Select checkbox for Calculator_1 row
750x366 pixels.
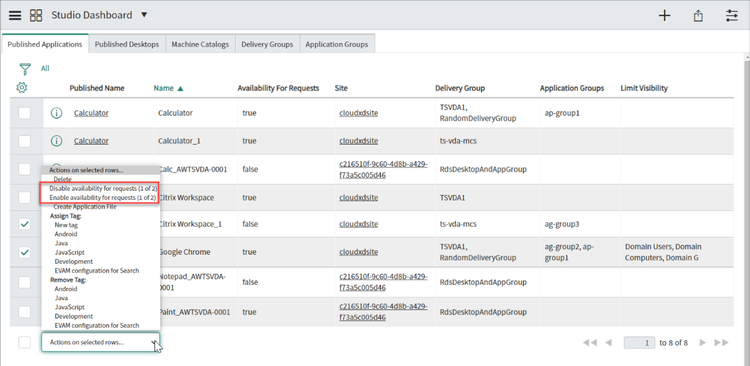(x=24, y=141)
